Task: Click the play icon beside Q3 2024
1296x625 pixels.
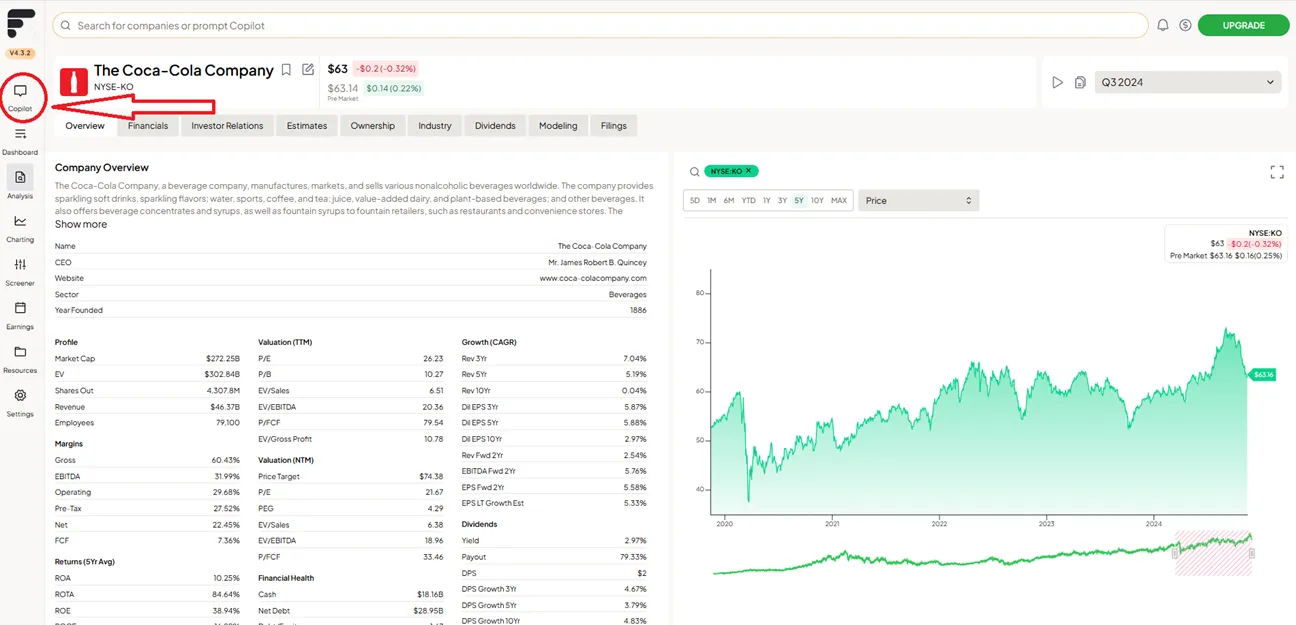Action: tap(1057, 82)
